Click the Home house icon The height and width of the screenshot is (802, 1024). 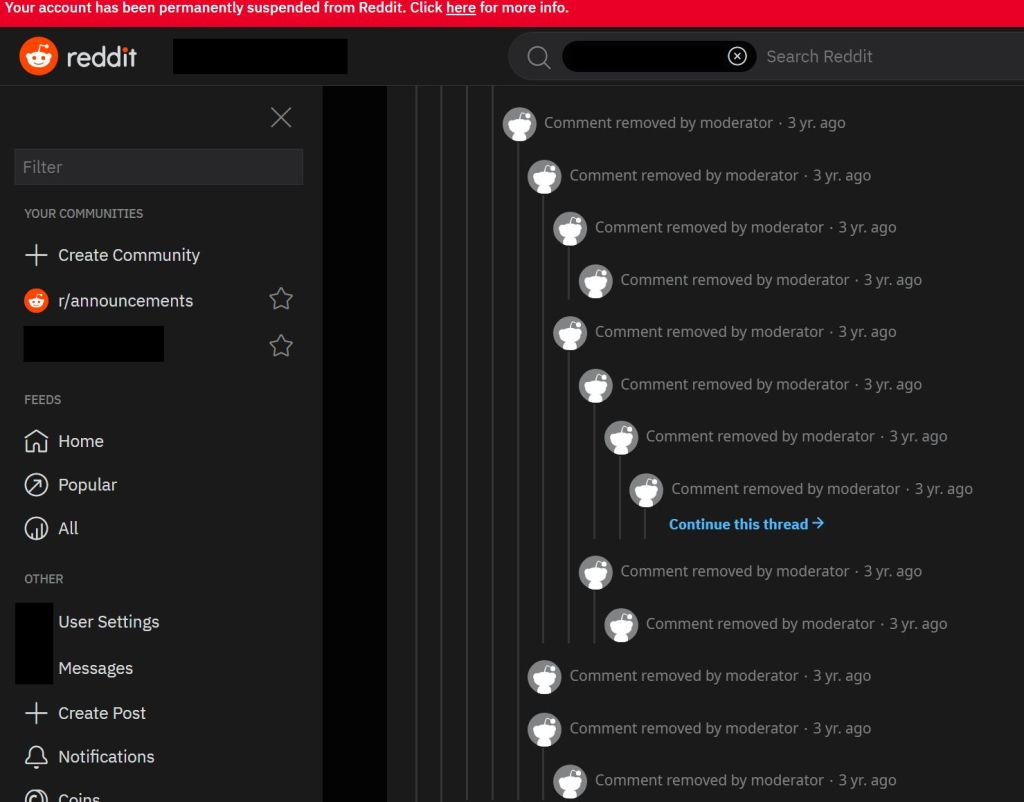click(x=36, y=441)
